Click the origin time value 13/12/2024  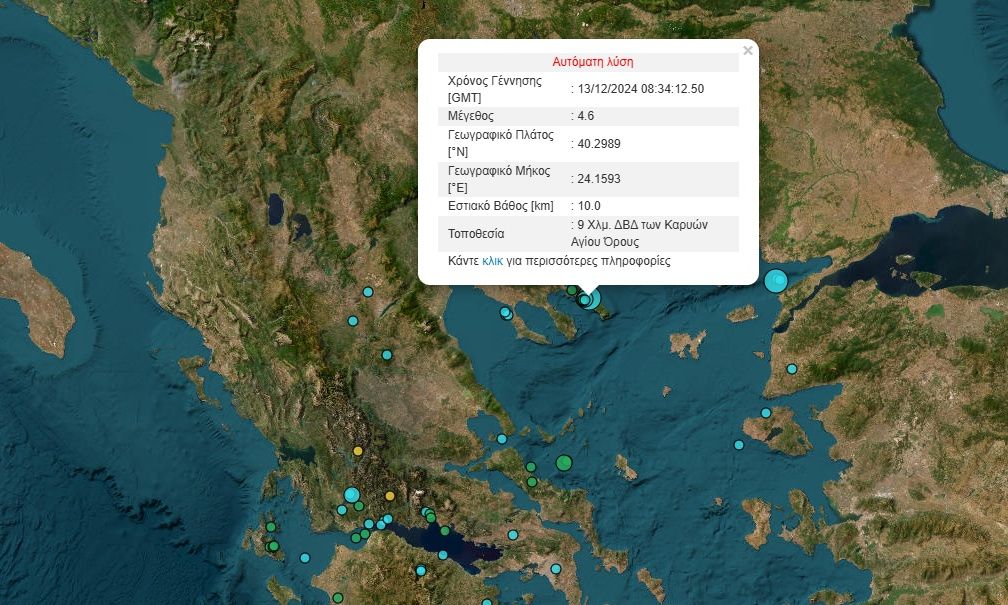pos(640,88)
